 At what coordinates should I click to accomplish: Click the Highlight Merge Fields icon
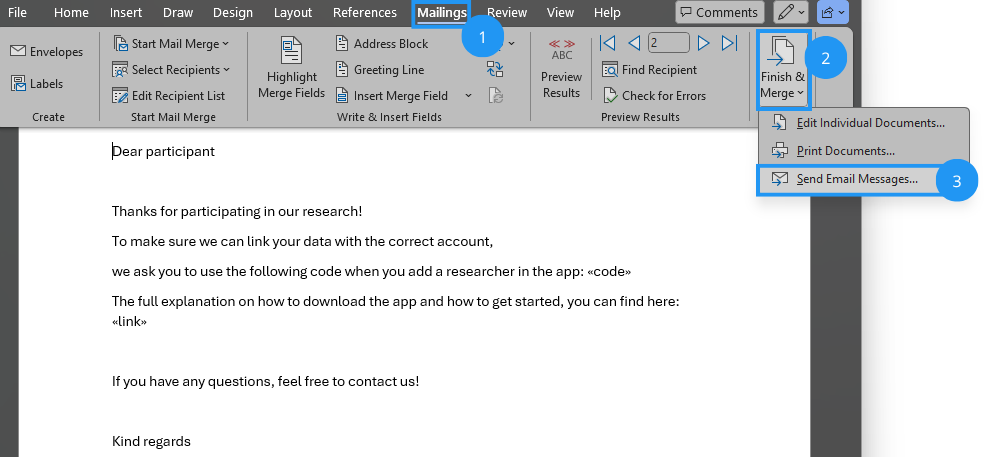click(291, 50)
